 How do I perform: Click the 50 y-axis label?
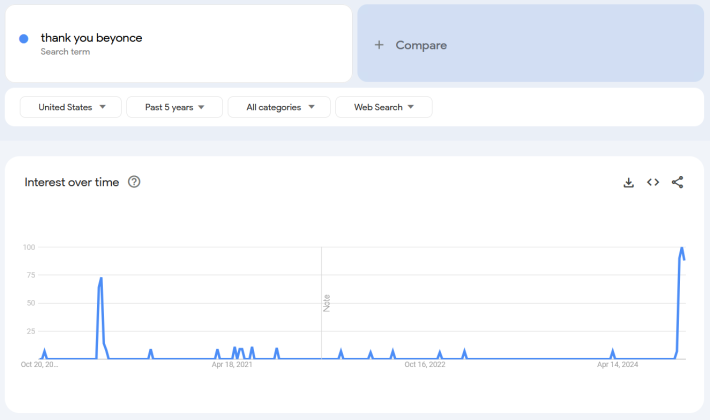31,303
